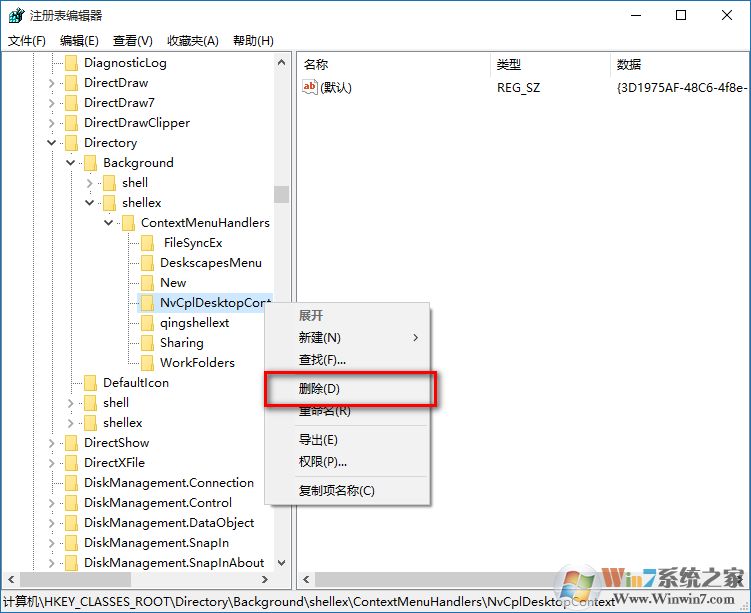Image resolution: width=751 pixels, height=613 pixels.
Task: Open the 文件(F) menu
Action: [27, 41]
